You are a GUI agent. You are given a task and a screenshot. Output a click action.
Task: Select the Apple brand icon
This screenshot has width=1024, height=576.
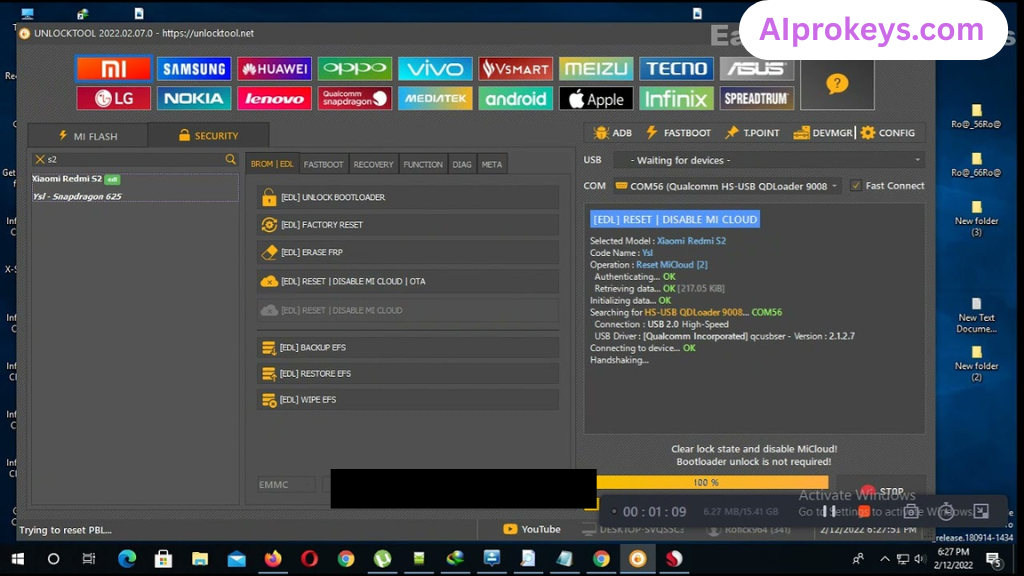596,99
